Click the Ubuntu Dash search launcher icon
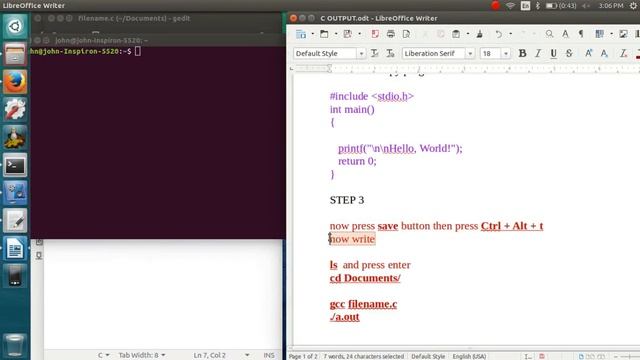The image size is (640, 360). tap(15, 27)
